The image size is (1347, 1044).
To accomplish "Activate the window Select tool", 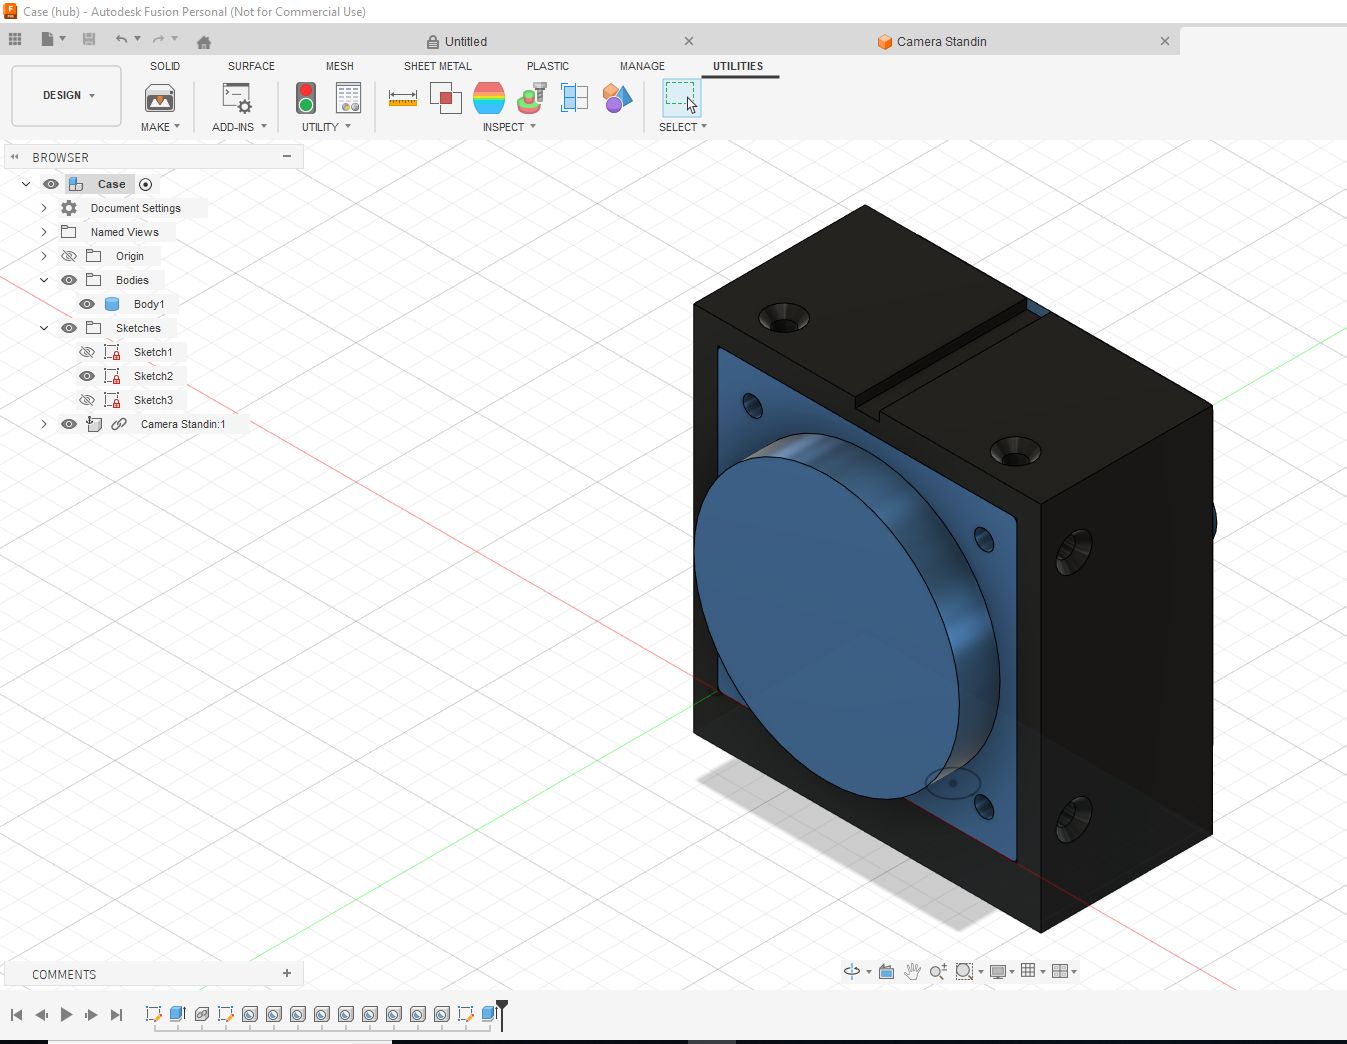I will coord(681,98).
